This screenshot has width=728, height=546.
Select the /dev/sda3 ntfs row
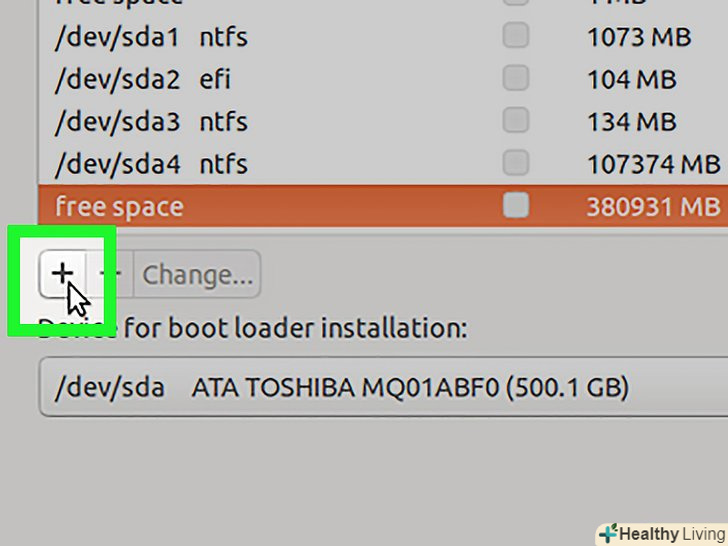click(x=383, y=122)
